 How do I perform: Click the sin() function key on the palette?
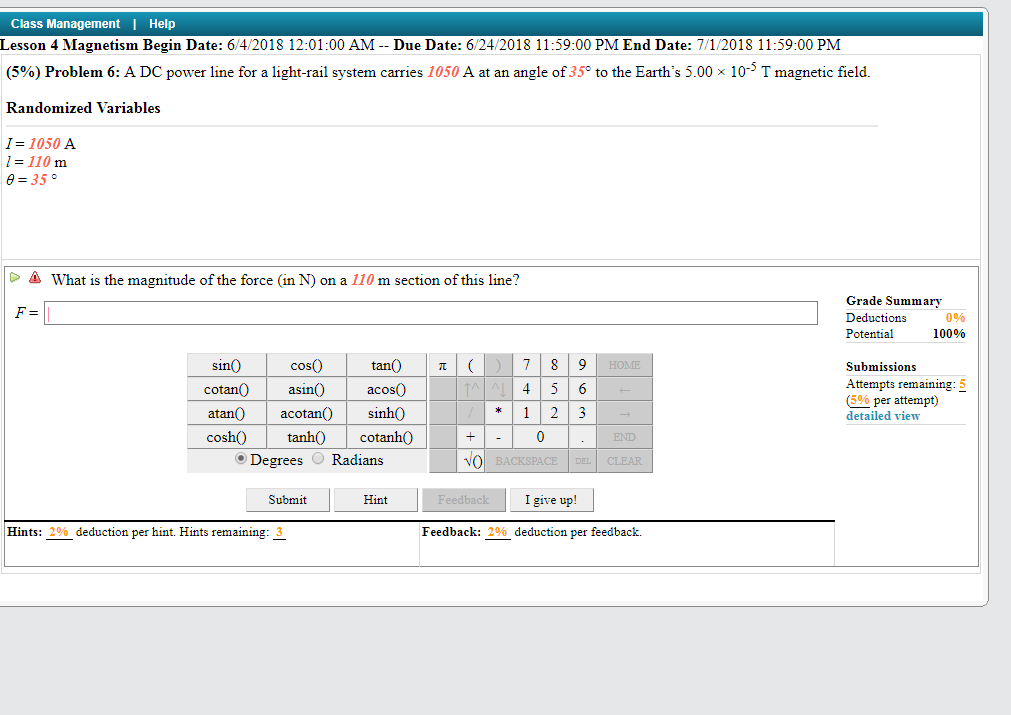(x=226, y=364)
